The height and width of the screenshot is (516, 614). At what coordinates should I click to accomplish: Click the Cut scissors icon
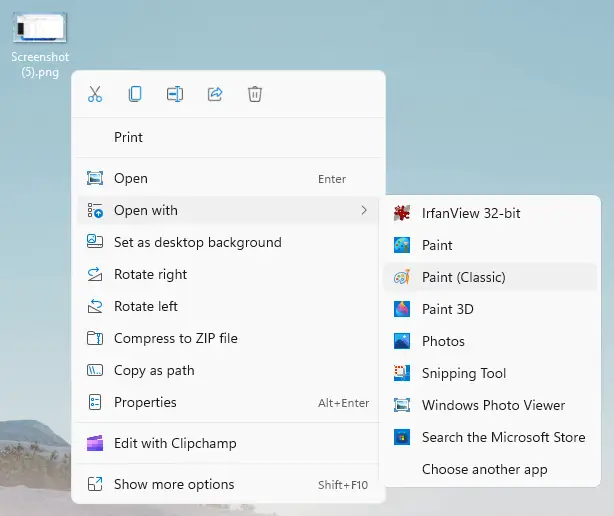coord(95,94)
